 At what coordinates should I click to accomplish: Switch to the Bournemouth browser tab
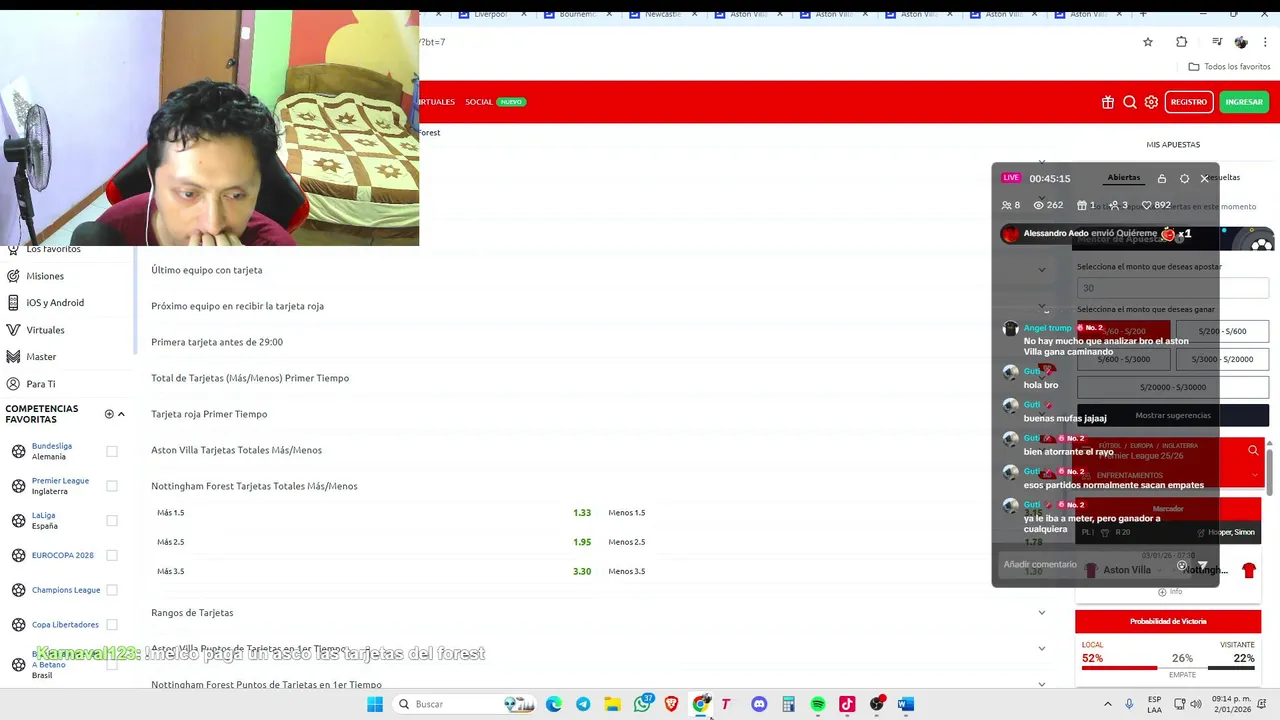point(576,14)
